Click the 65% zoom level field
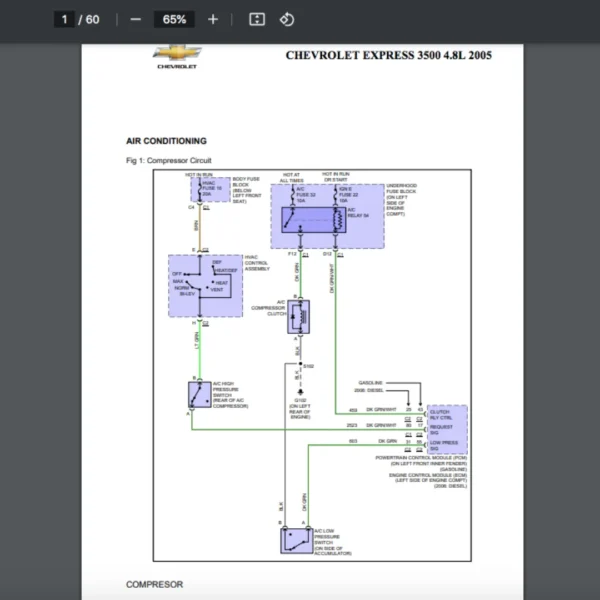The image size is (600, 600). click(x=174, y=19)
